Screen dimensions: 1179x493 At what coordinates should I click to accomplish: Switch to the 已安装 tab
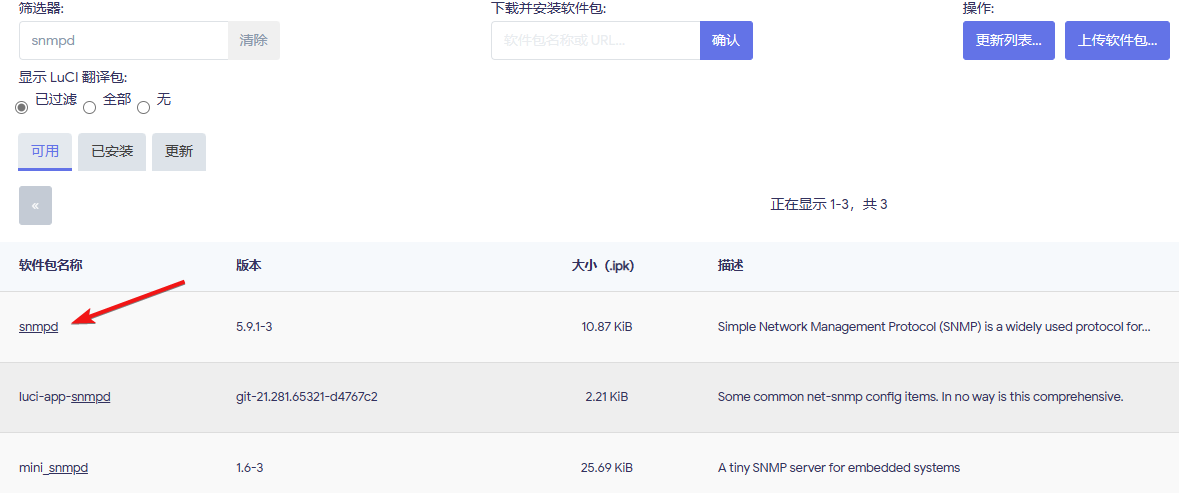pyautogui.click(x=112, y=152)
